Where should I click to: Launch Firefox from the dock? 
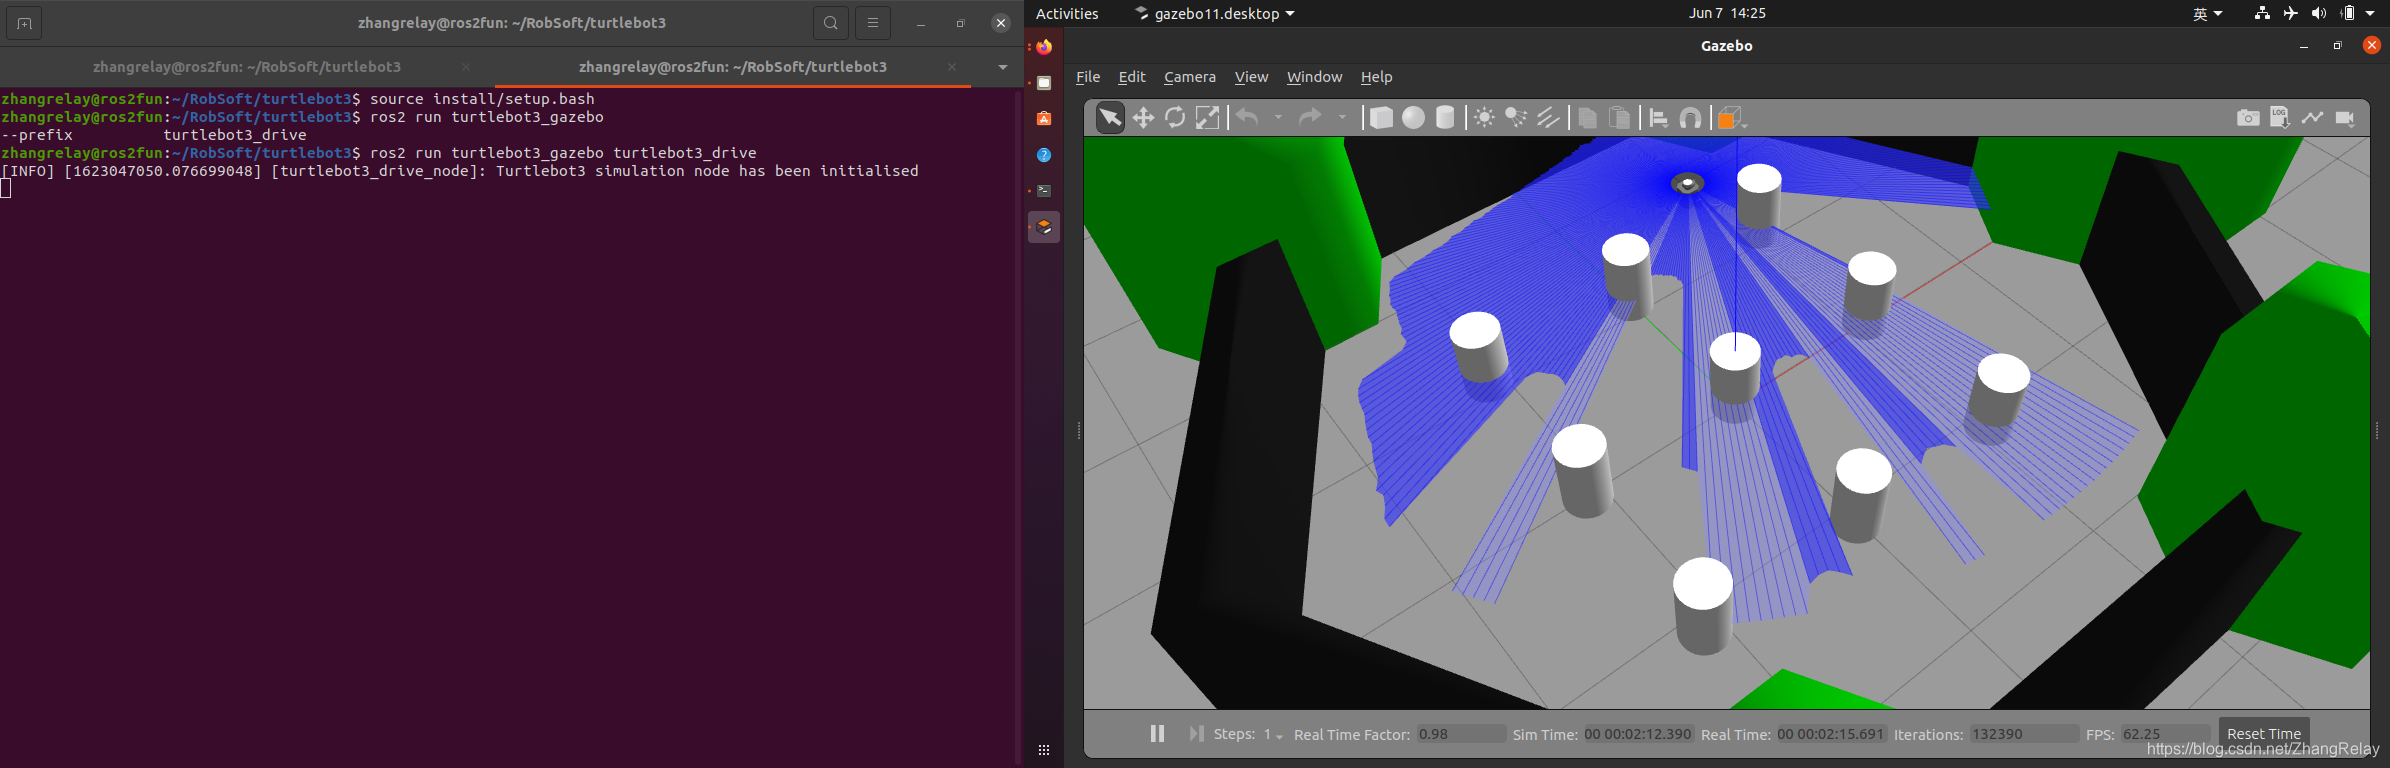click(1044, 47)
